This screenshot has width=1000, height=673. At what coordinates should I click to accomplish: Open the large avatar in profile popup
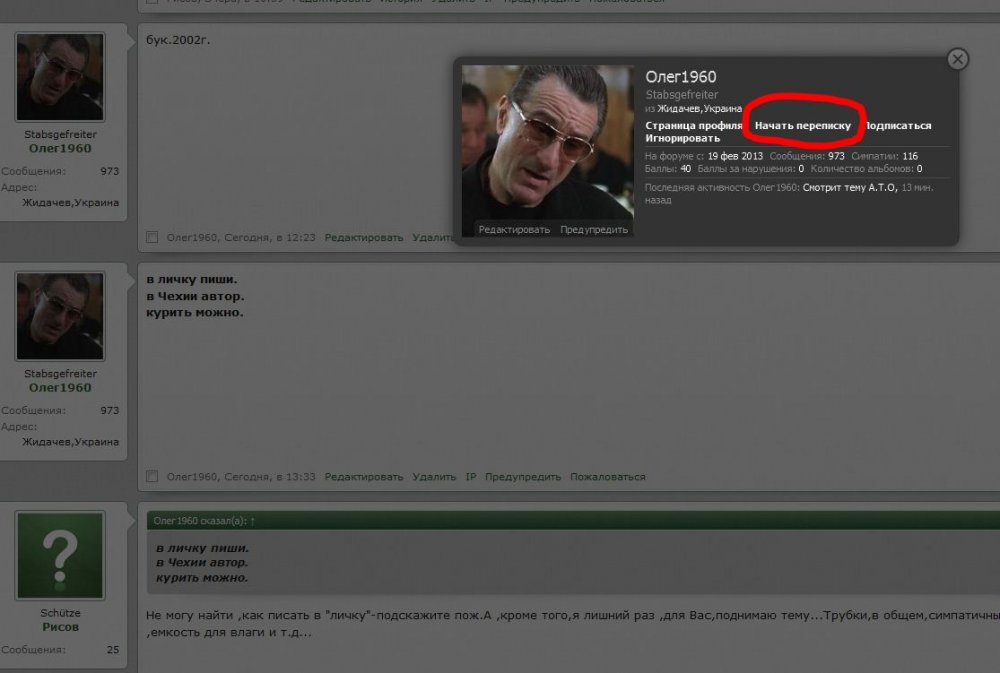pos(547,151)
